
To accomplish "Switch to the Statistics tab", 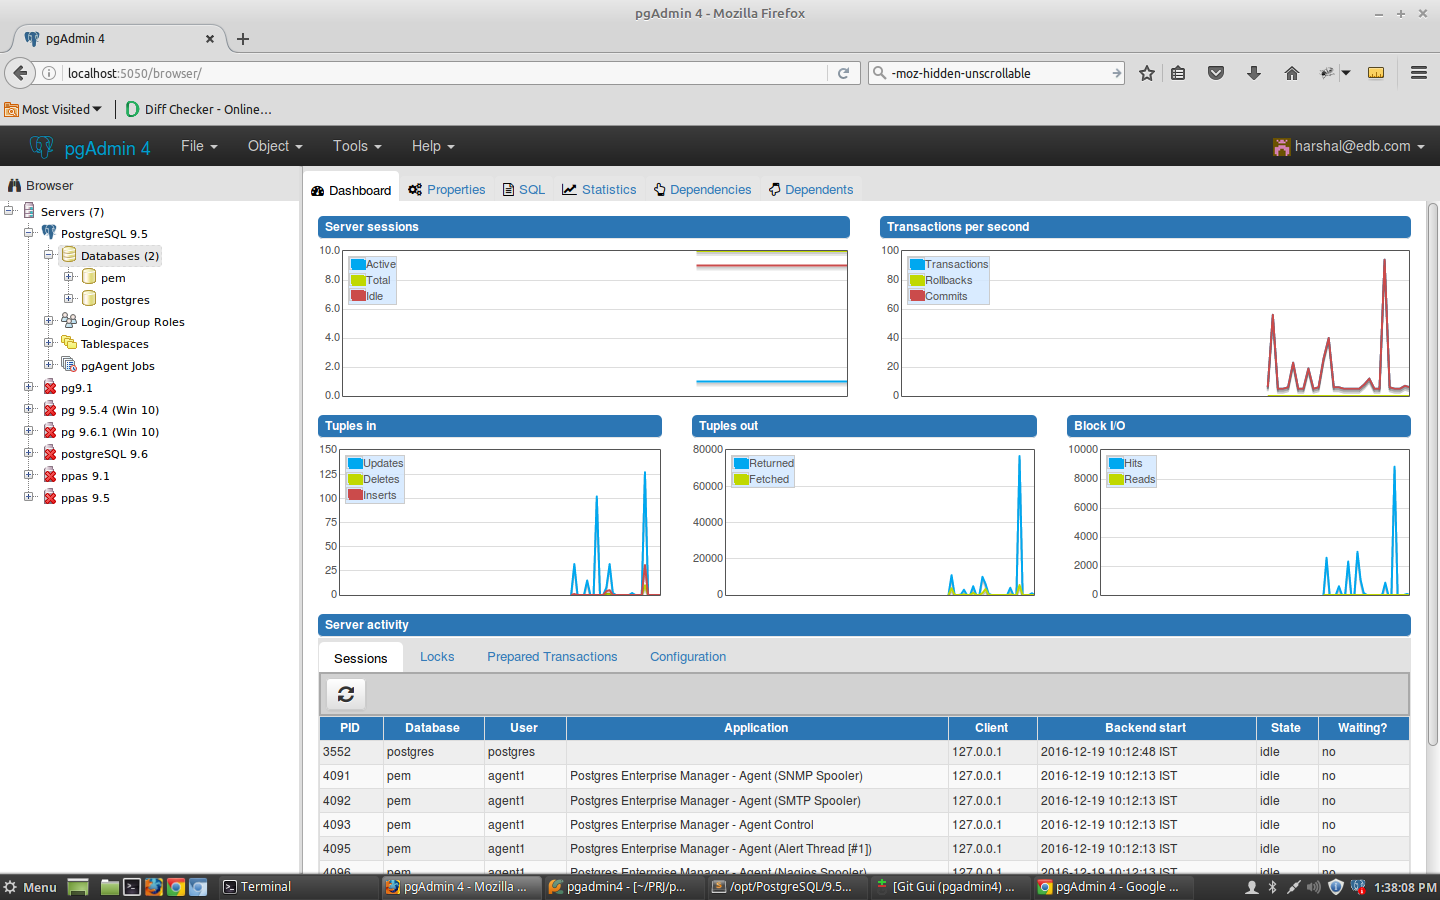I will [x=608, y=190].
